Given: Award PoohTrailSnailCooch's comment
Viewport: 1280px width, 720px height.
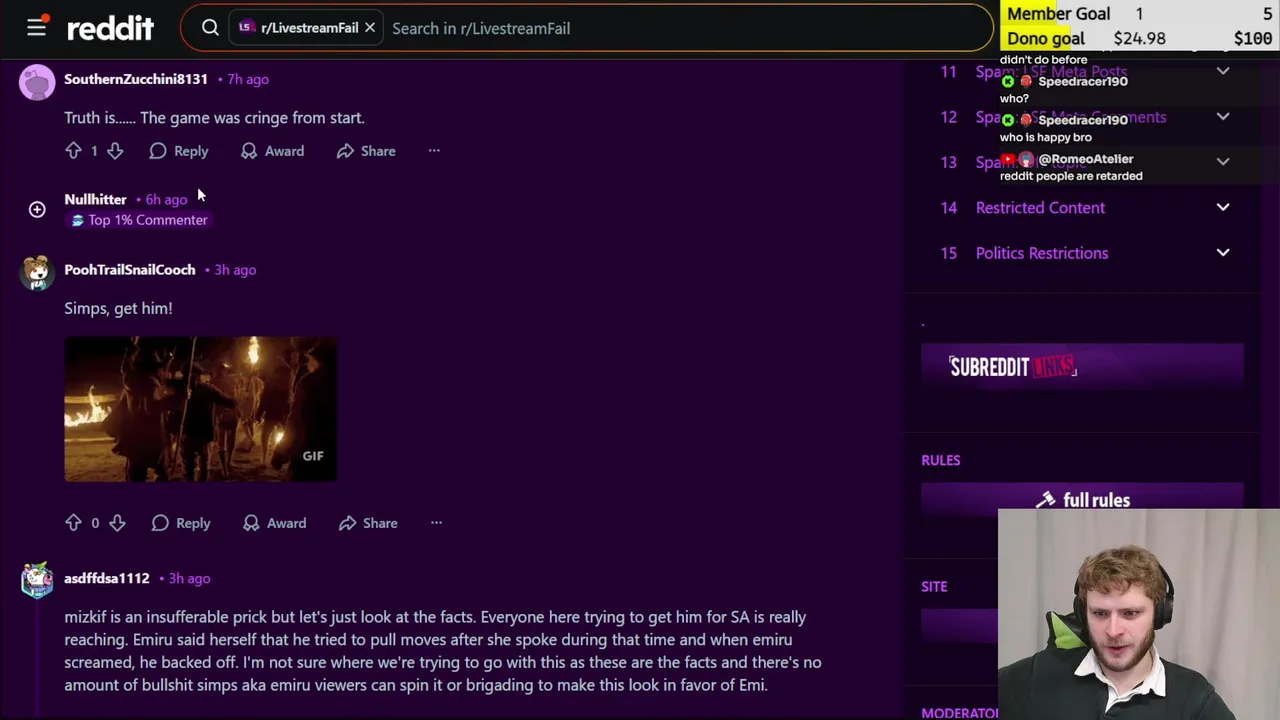Looking at the screenshot, I should tap(274, 523).
